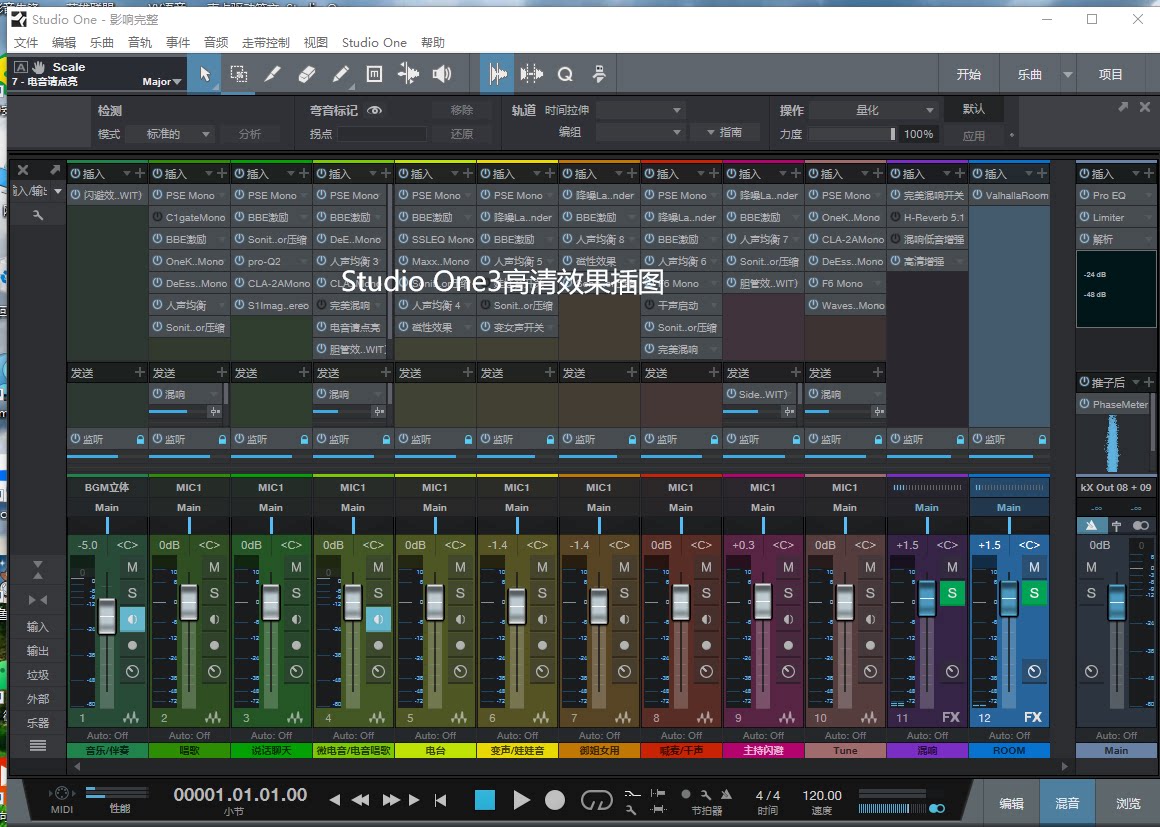Open the metronome settings icon
The height and width of the screenshot is (827, 1160).
coord(706,794)
